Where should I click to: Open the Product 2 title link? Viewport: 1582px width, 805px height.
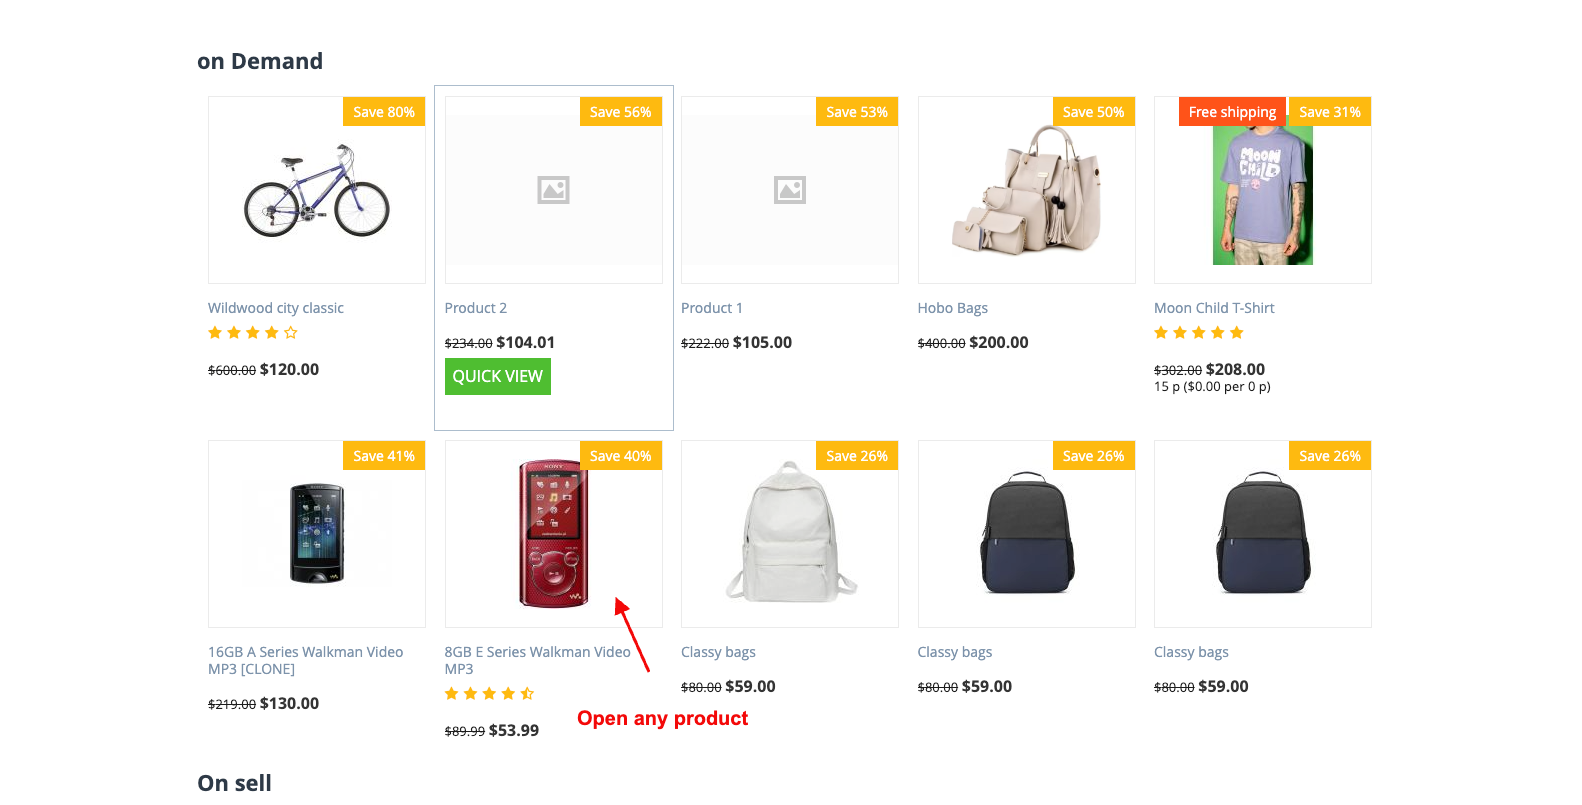(x=476, y=308)
